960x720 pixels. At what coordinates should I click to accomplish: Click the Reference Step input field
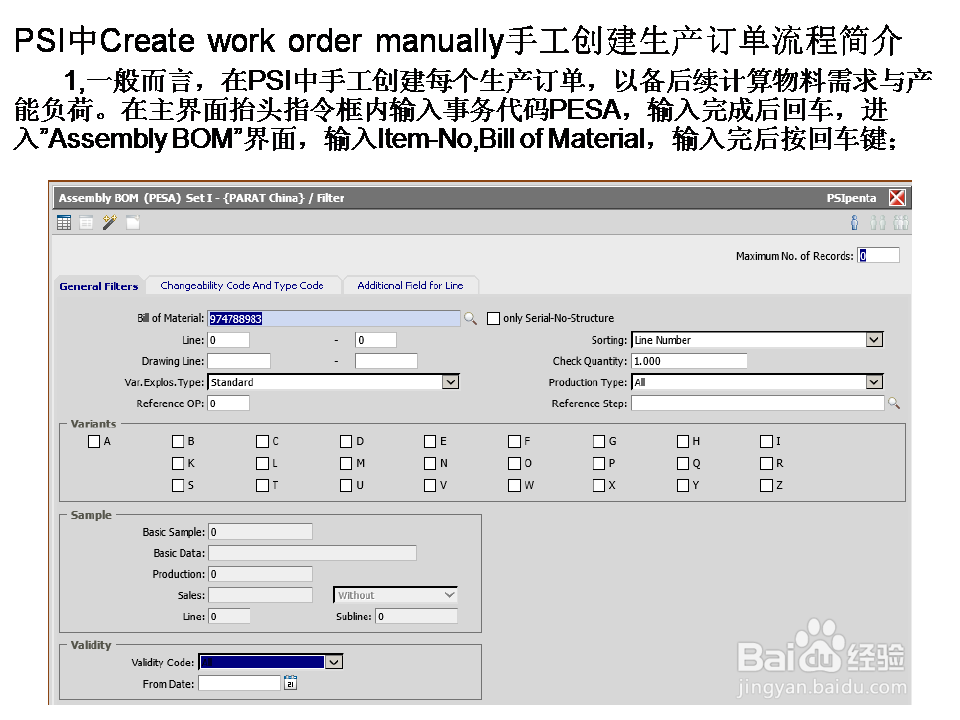(x=757, y=403)
